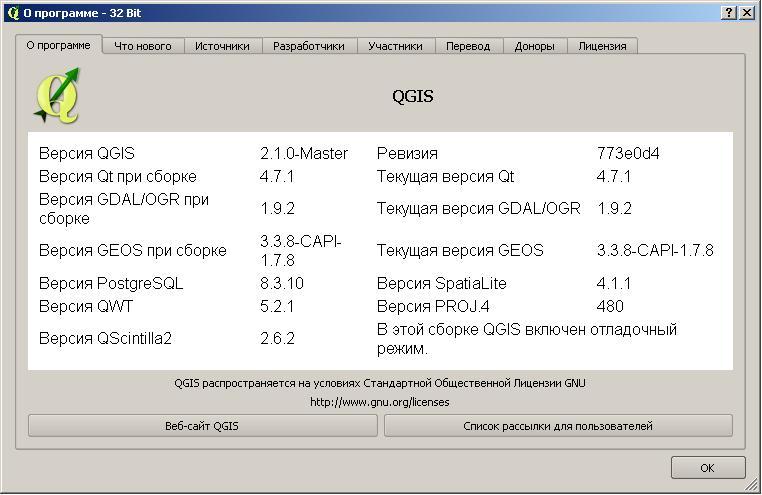The height and width of the screenshot is (495, 762).
Task: Confirm with the OK button
Action: click(x=708, y=468)
